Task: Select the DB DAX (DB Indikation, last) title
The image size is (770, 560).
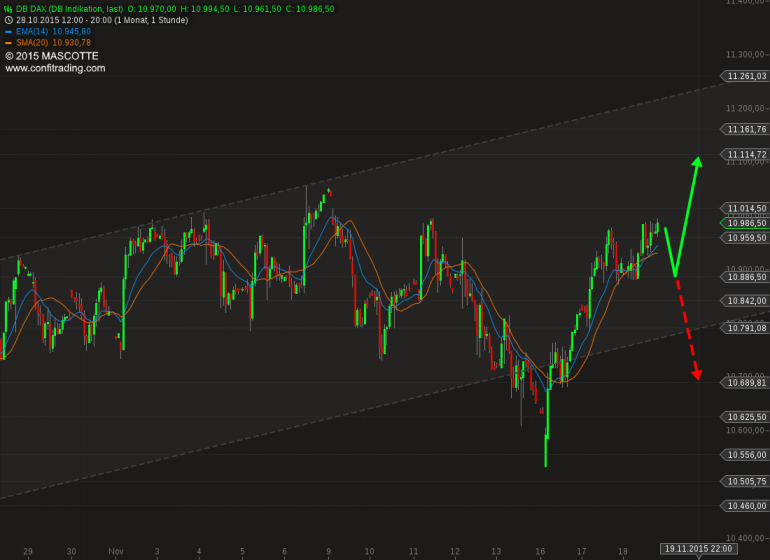Action: (x=69, y=9)
